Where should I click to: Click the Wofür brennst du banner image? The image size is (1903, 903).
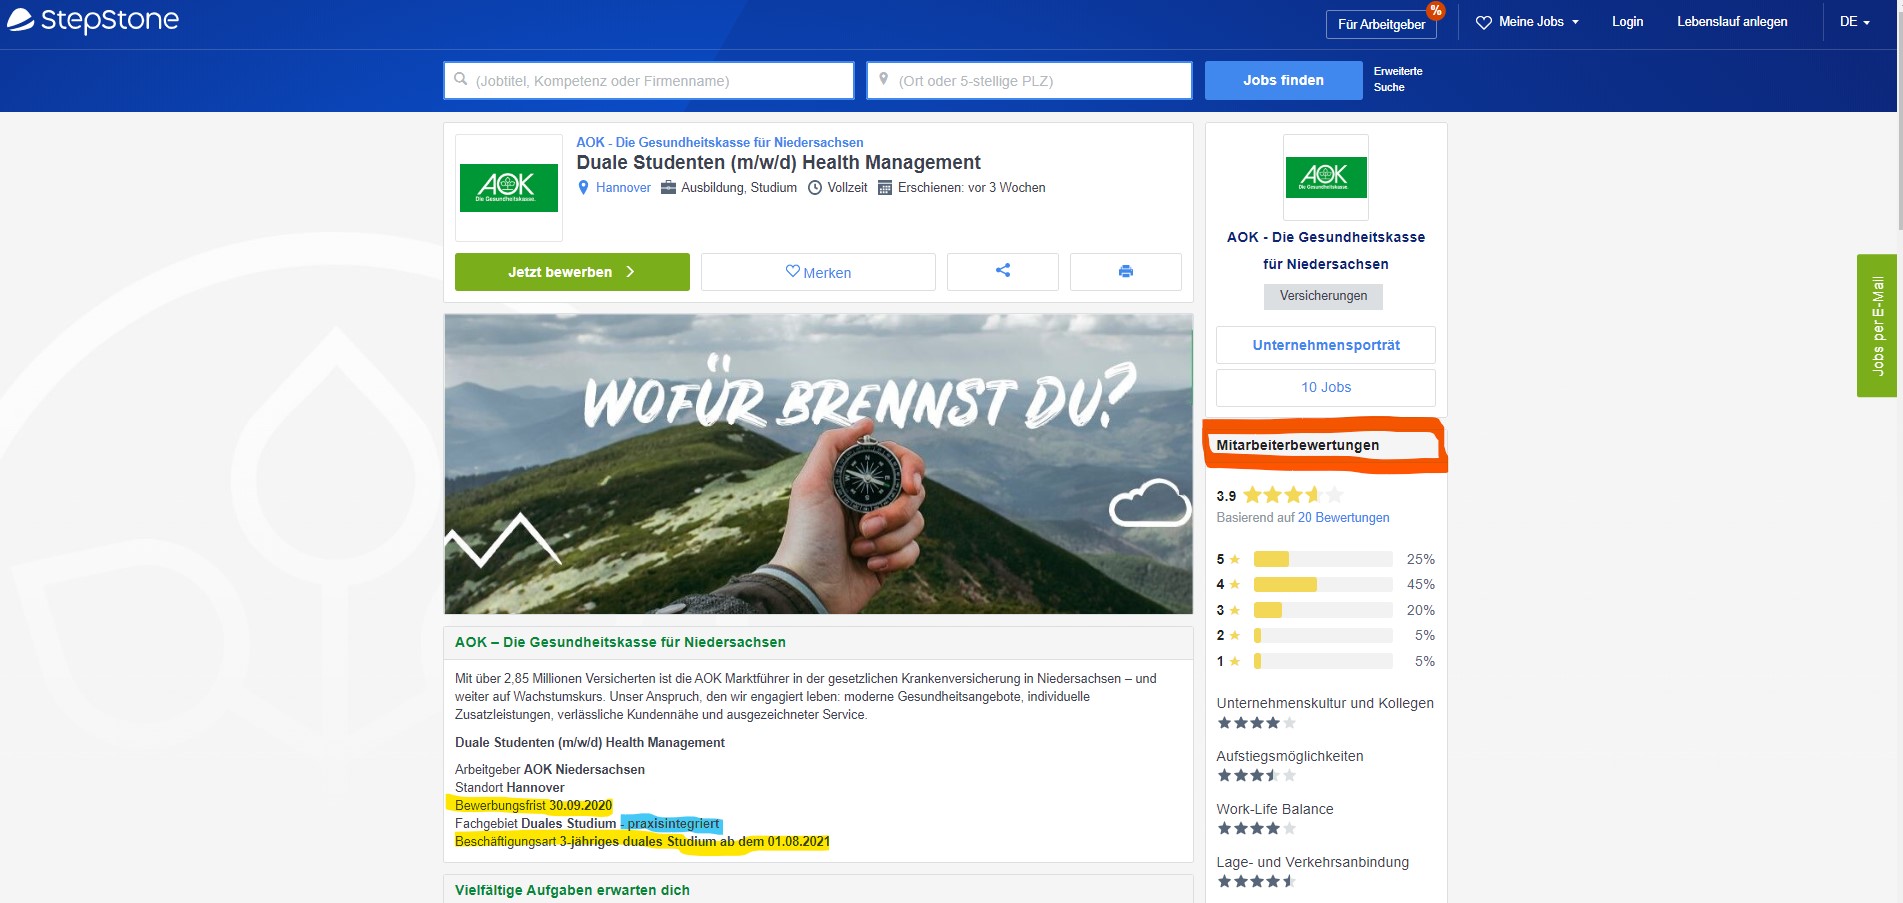(x=818, y=464)
